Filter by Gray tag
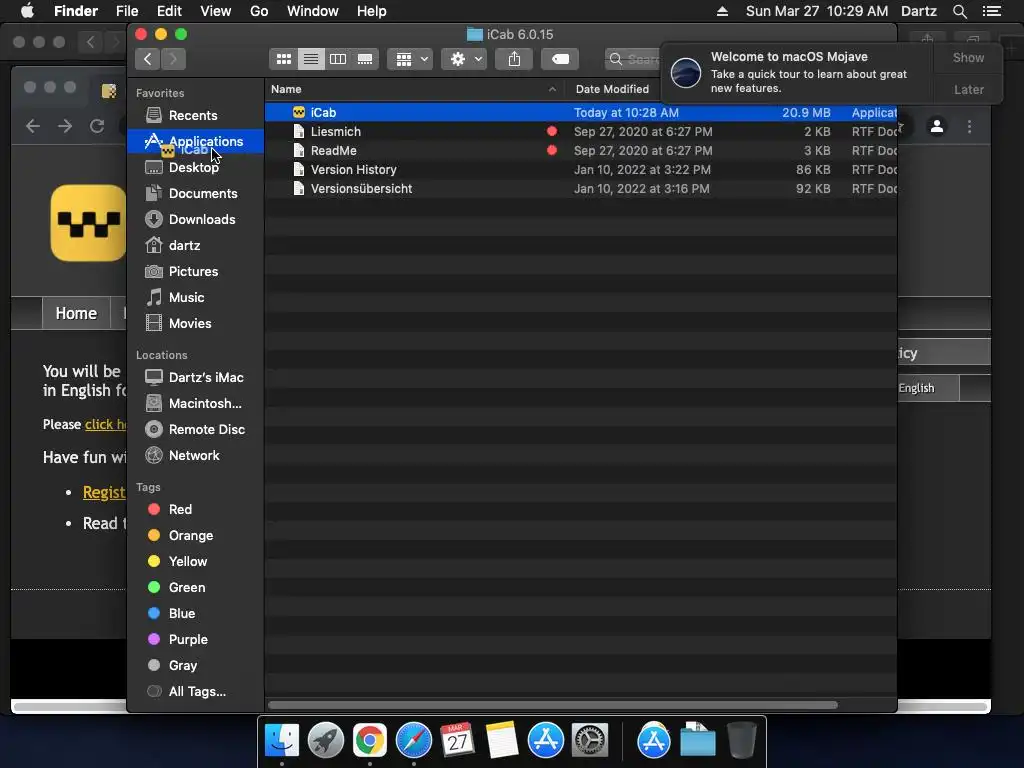1024x768 pixels. [x=196, y=665]
